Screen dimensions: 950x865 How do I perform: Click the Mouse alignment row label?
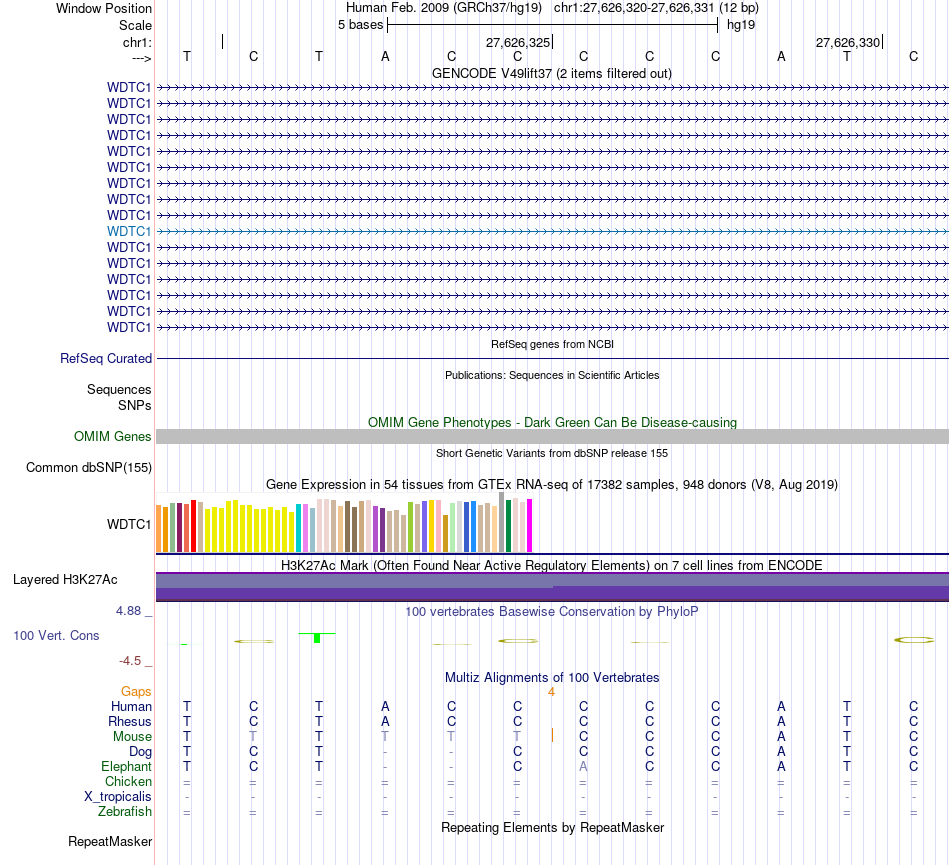tap(132, 737)
